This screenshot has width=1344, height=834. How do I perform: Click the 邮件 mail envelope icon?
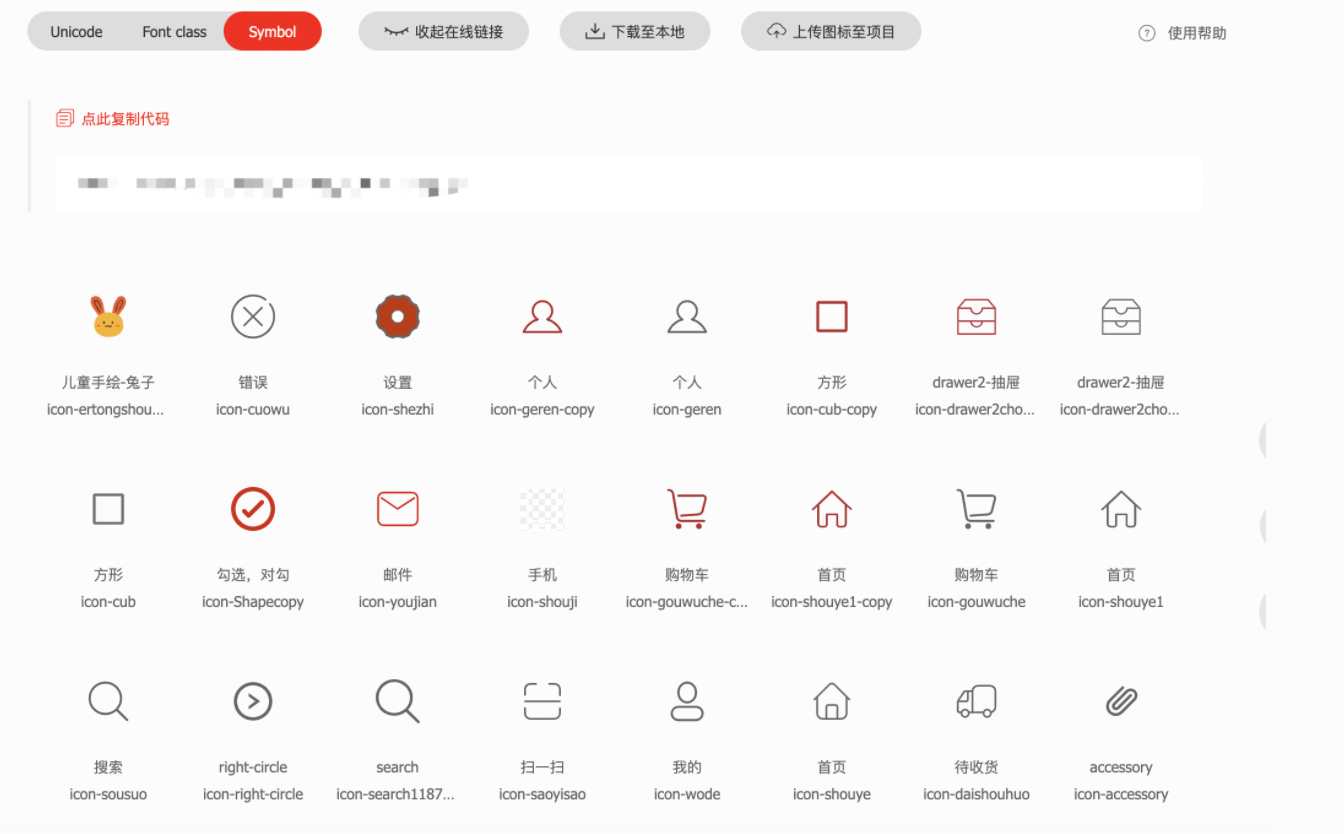click(x=397, y=508)
